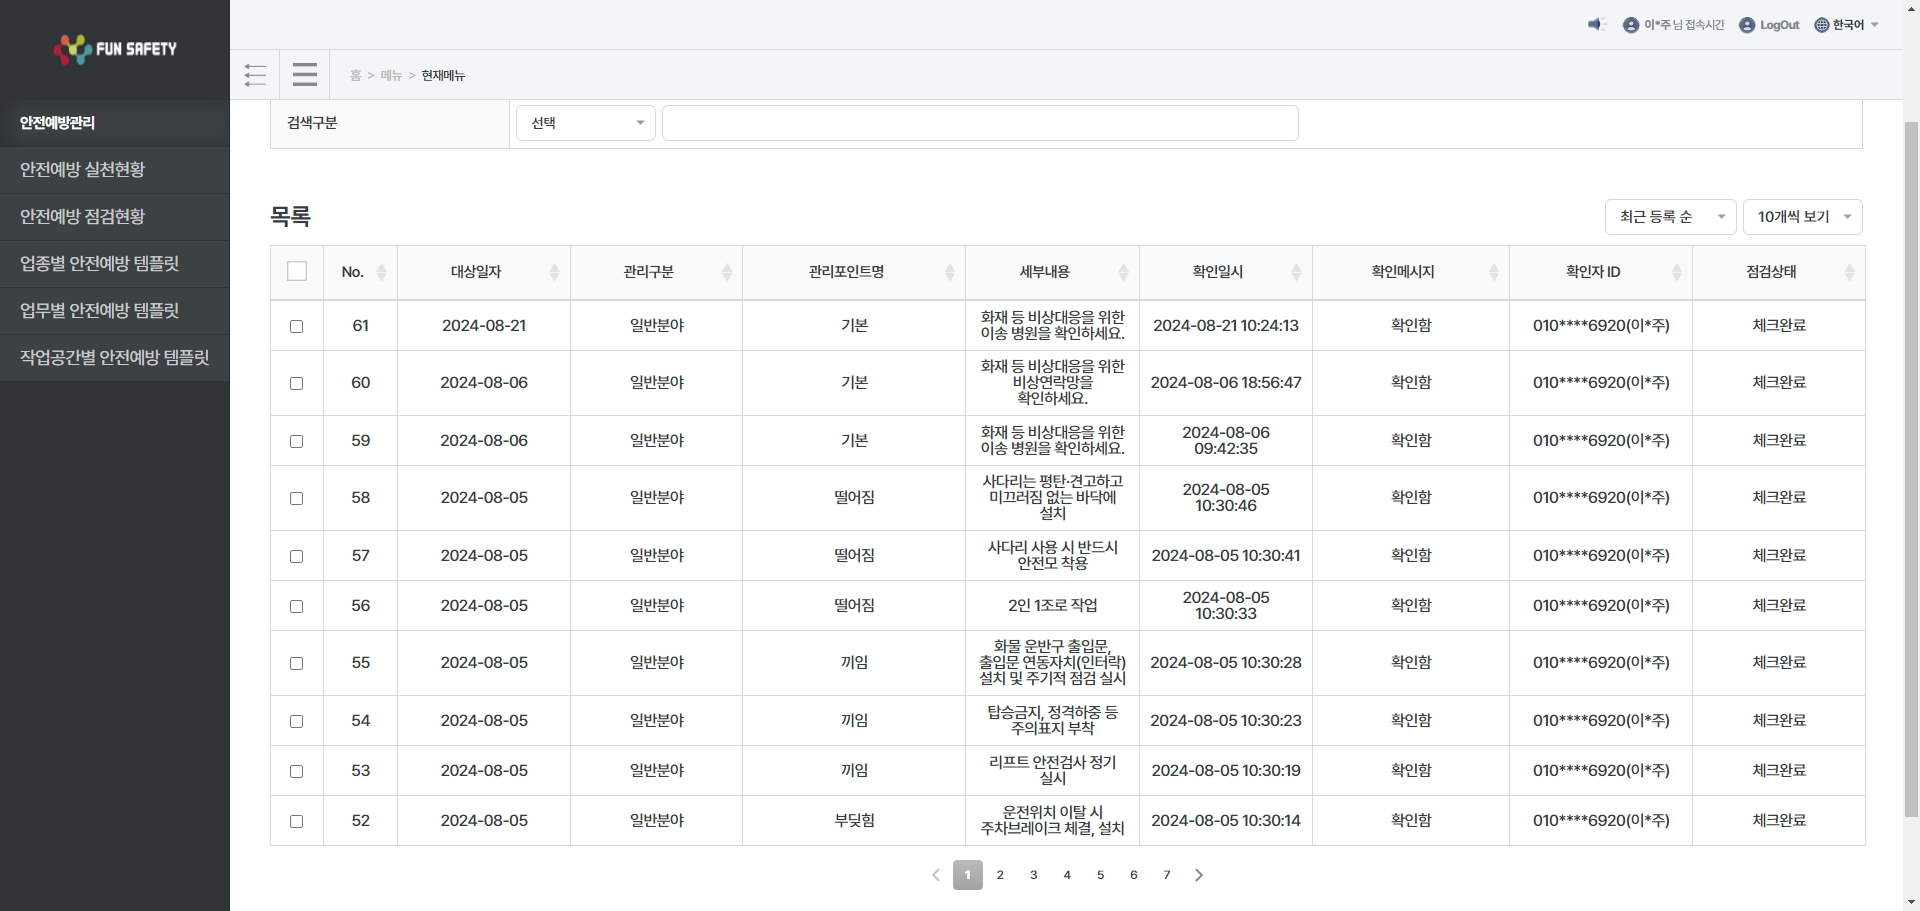Check the checkbox for row 52
The height and width of the screenshot is (911, 1920).
pyautogui.click(x=296, y=821)
